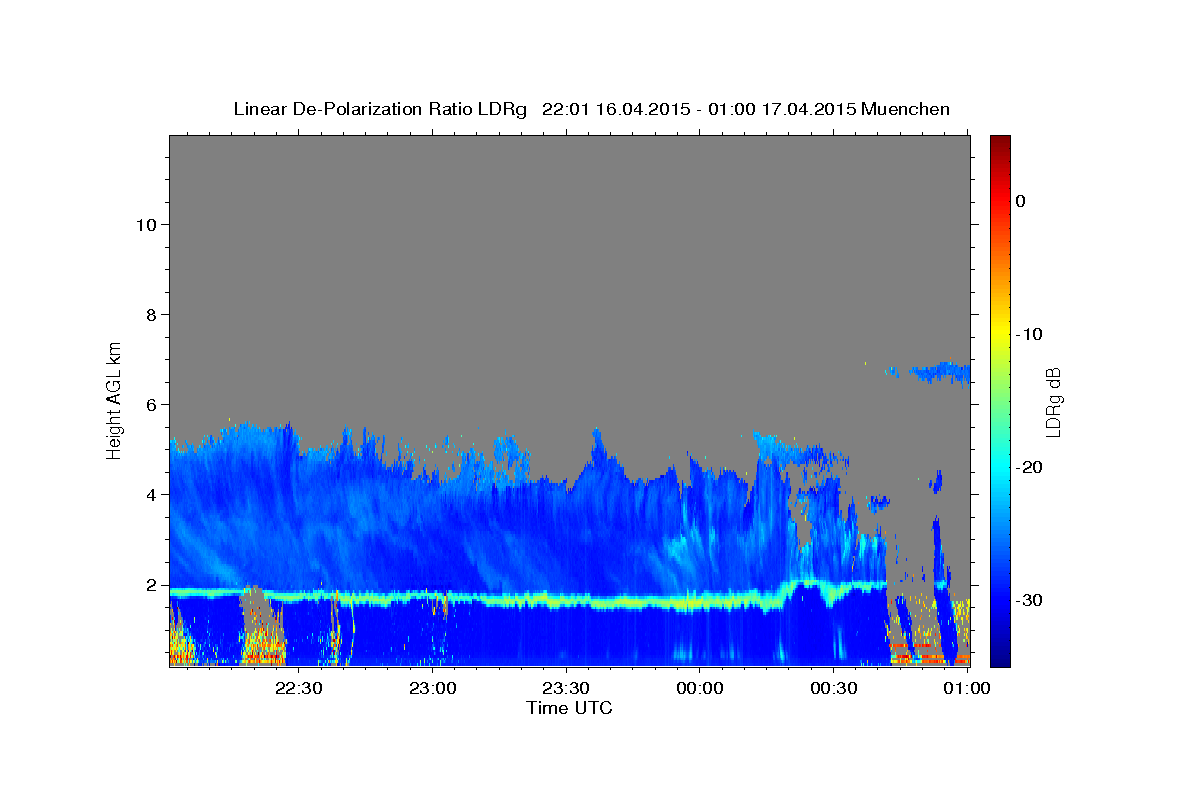The height and width of the screenshot is (800, 1200).
Task: Click the height tick label 2
Action: 151,585
